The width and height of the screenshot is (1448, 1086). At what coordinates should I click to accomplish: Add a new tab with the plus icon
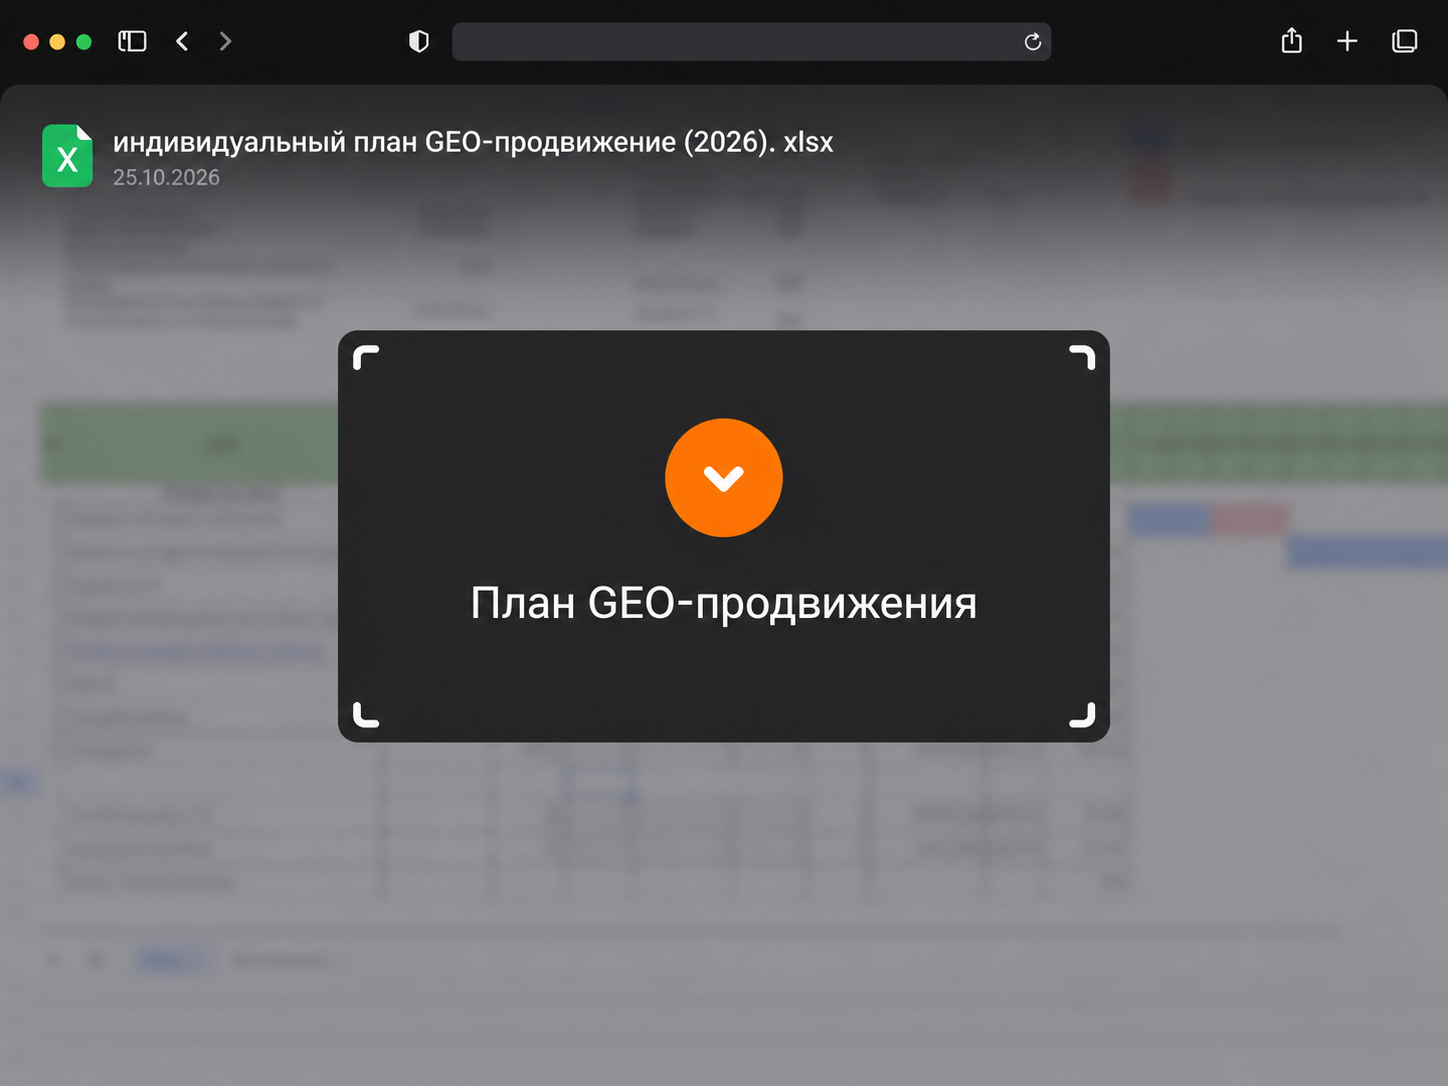1347,41
